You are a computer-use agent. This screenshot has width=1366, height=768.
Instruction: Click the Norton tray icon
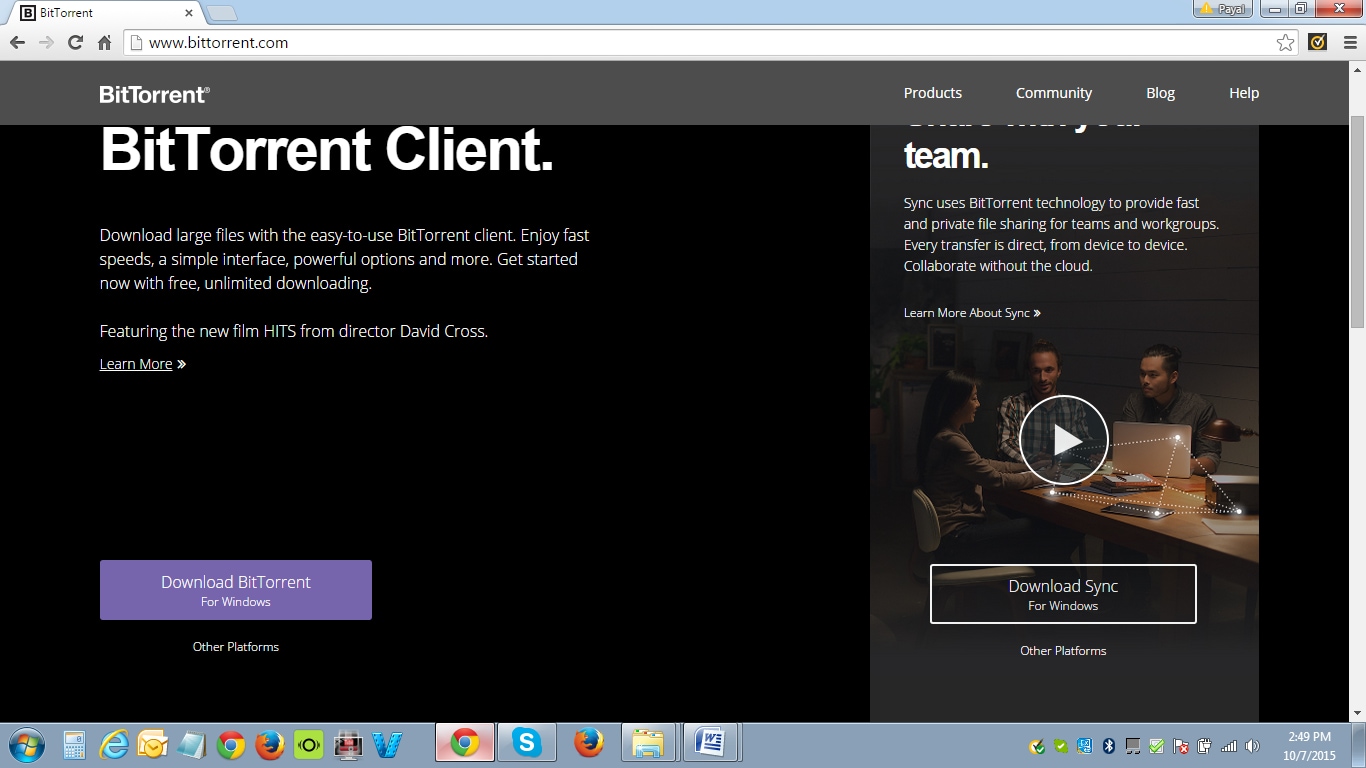click(1038, 746)
